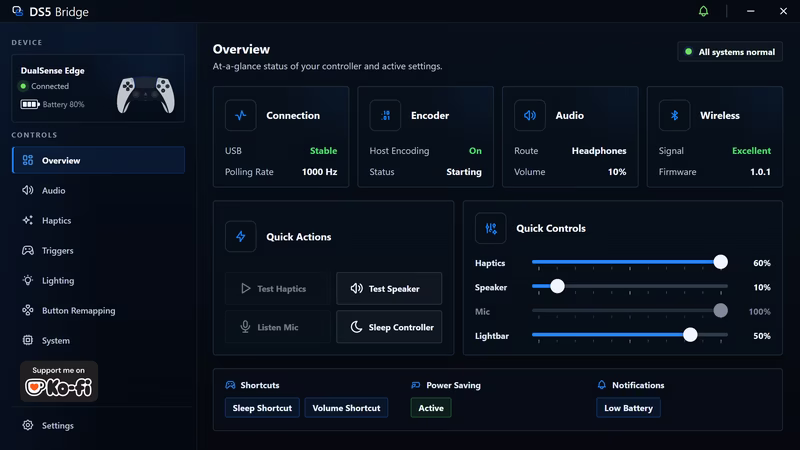Put controller to sleep with Sleep Controller
800x450 pixels.
tap(389, 327)
